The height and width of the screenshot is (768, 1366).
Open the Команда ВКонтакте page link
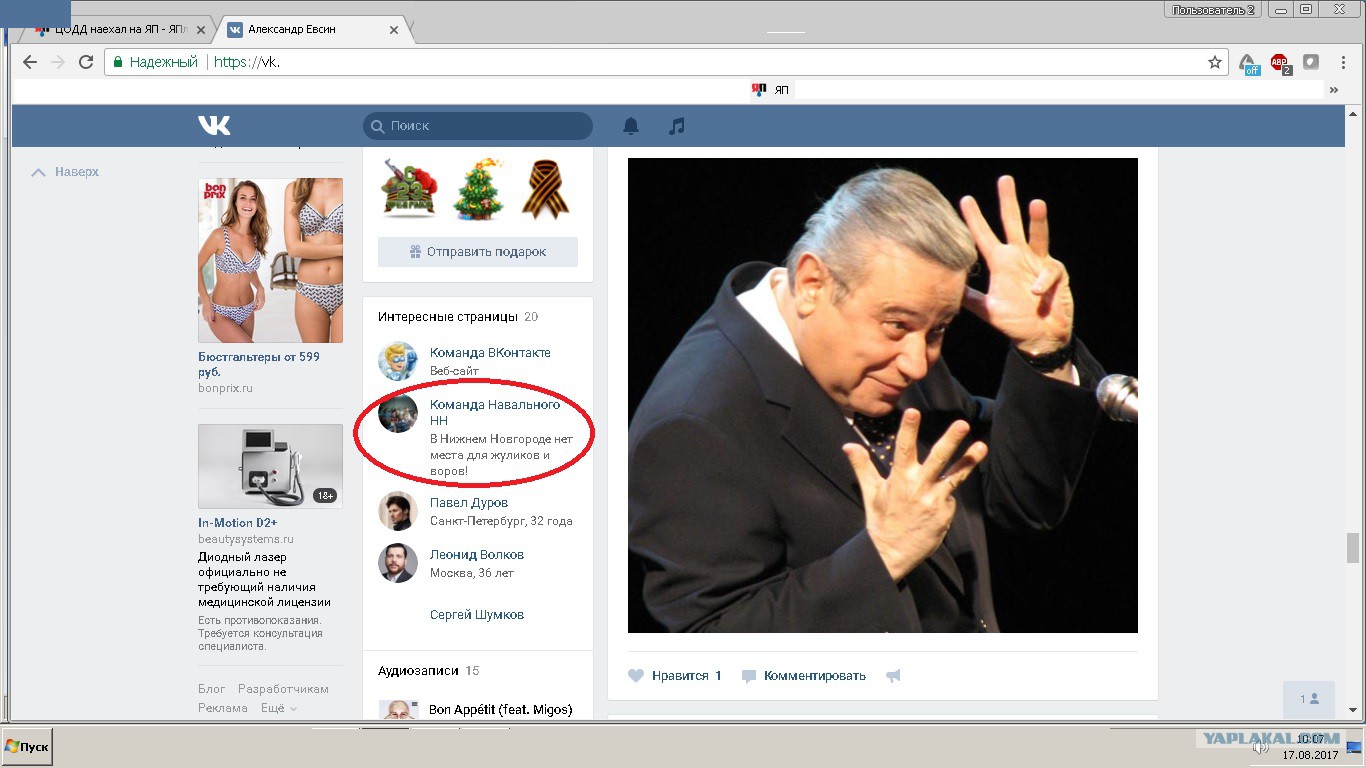[490, 353]
